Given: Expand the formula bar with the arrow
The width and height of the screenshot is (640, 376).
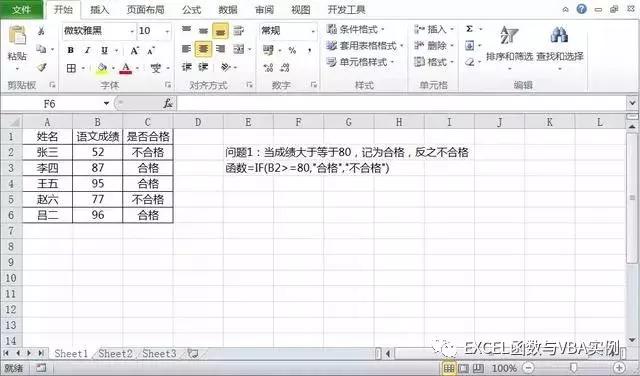Looking at the screenshot, I should coord(633,104).
